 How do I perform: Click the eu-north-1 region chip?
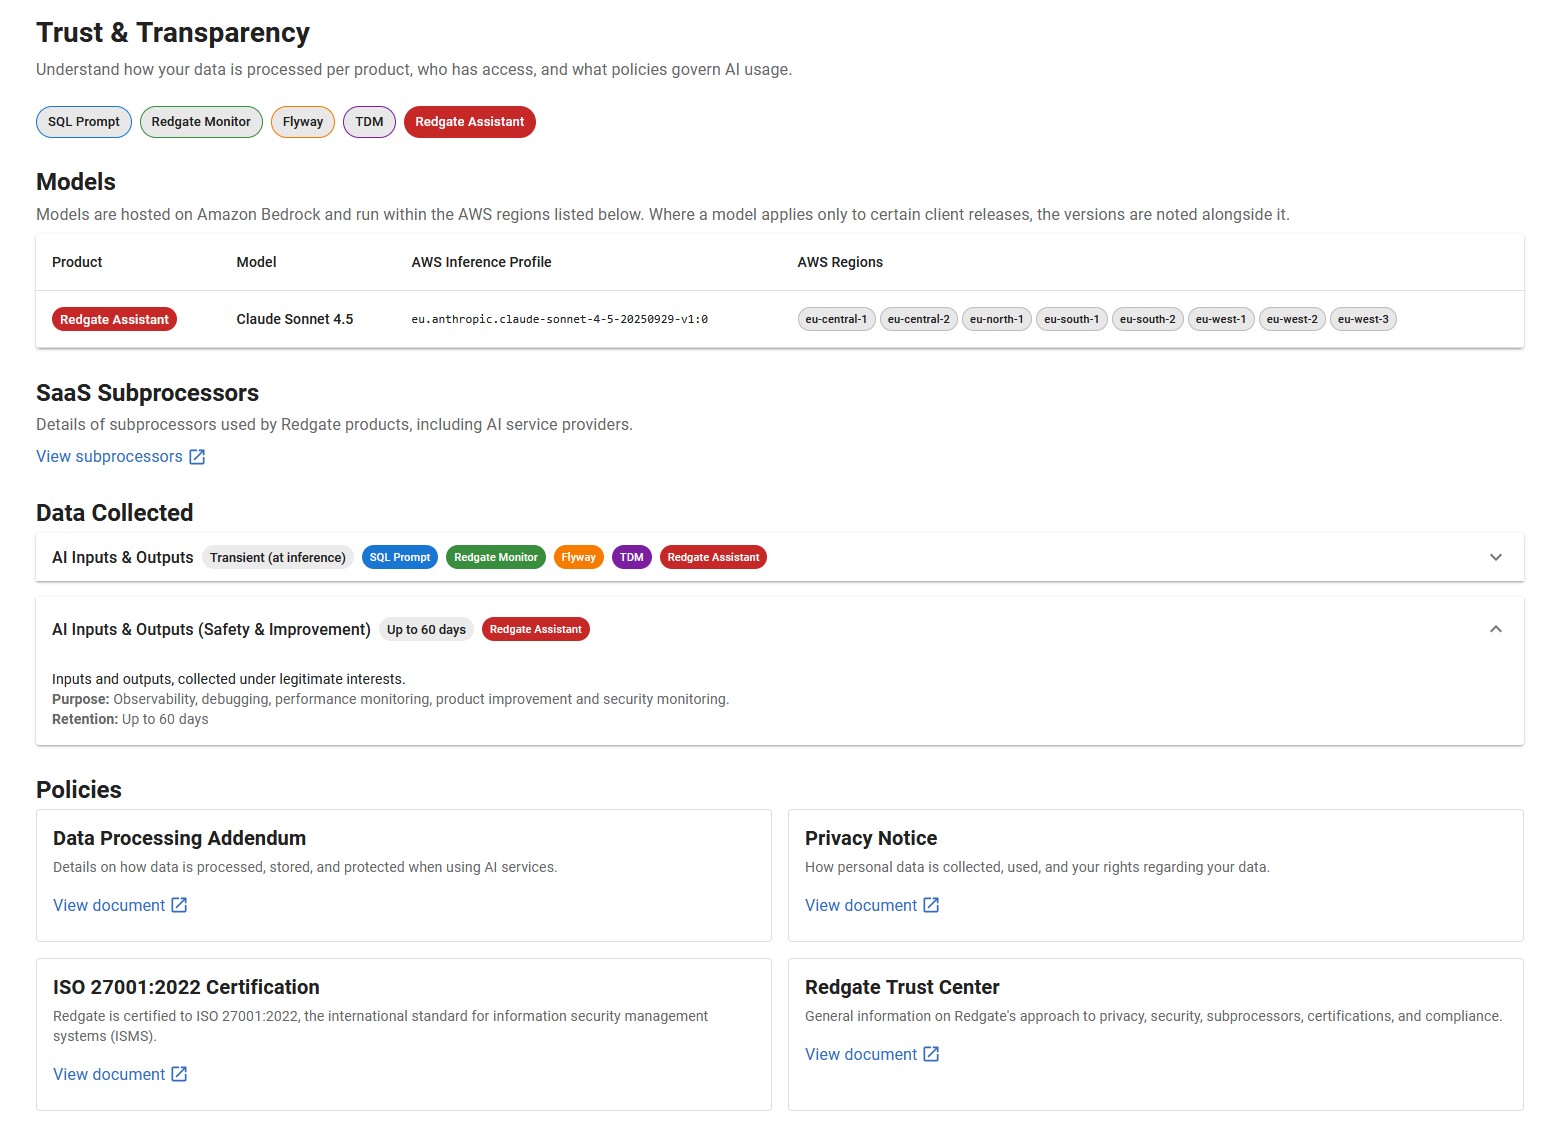997,320
